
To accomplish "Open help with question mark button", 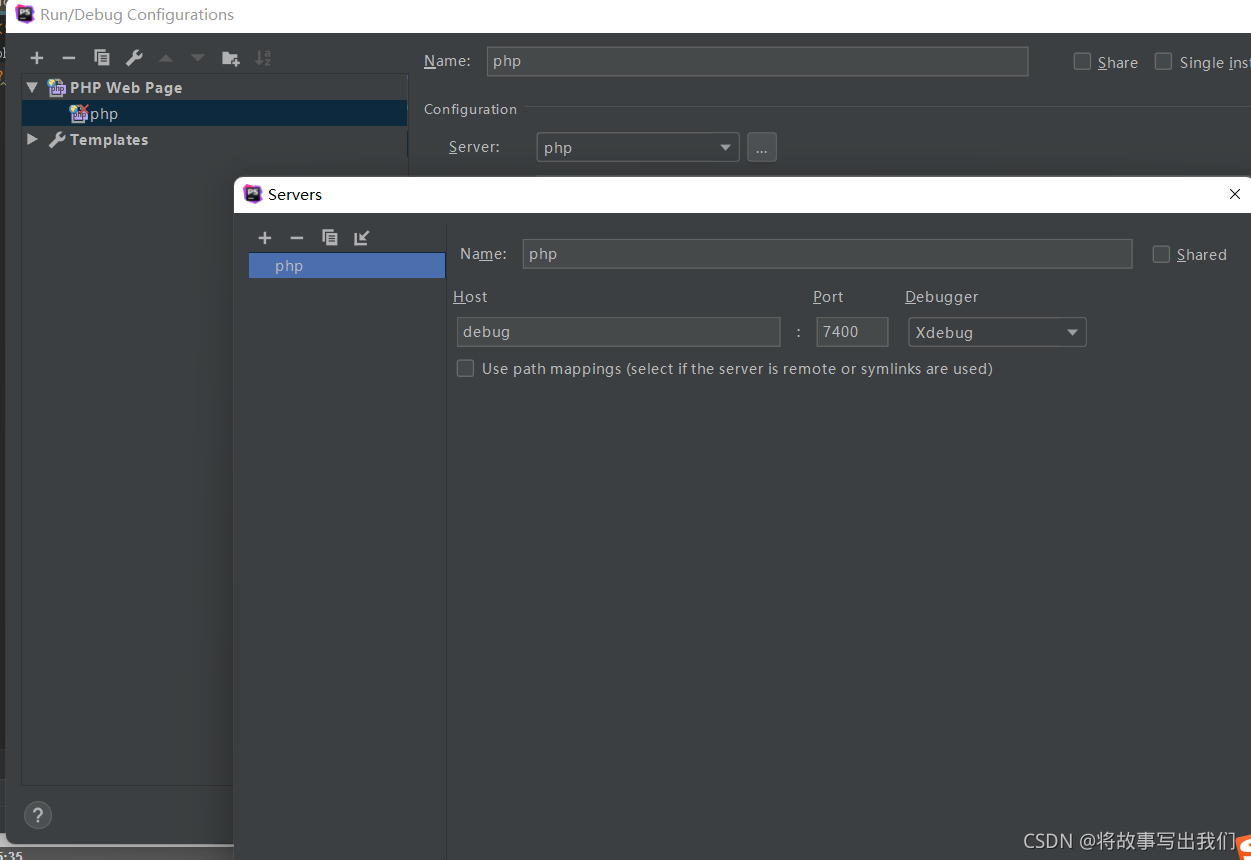I will point(38,815).
